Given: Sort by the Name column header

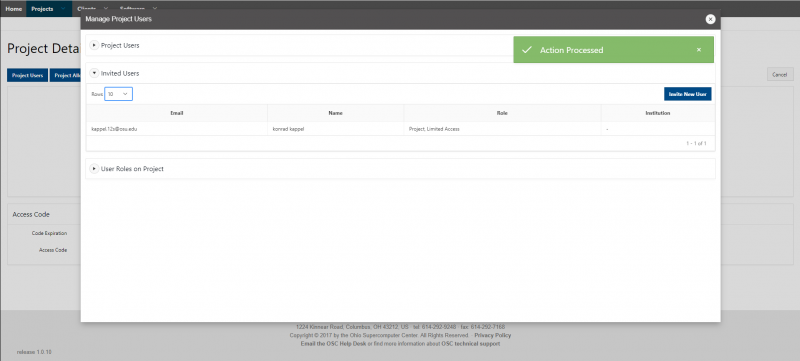Looking at the screenshot, I should click(x=336, y=113).
